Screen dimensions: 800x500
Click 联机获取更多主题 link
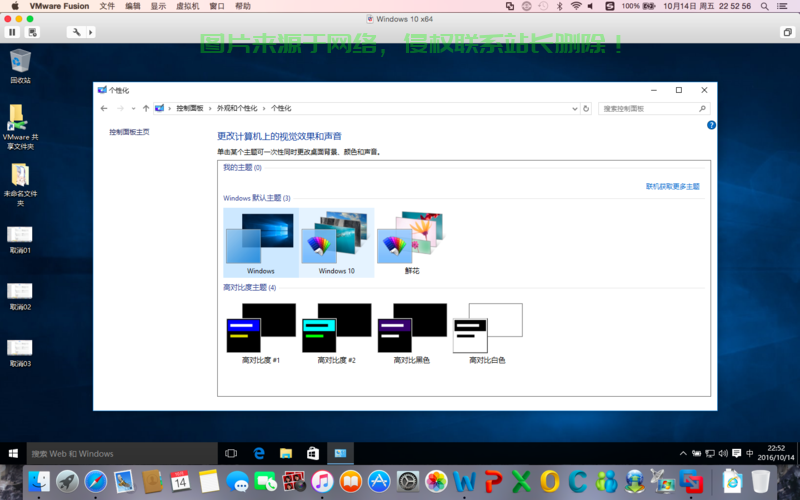click(x=672, y=186)
